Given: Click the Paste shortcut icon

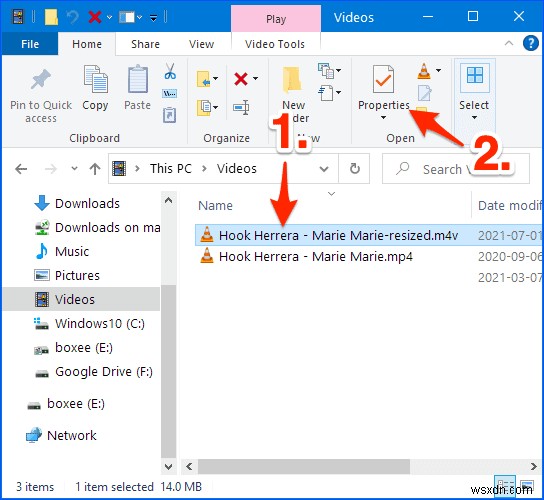Looking at the screenshot, I should coord(169,116).
